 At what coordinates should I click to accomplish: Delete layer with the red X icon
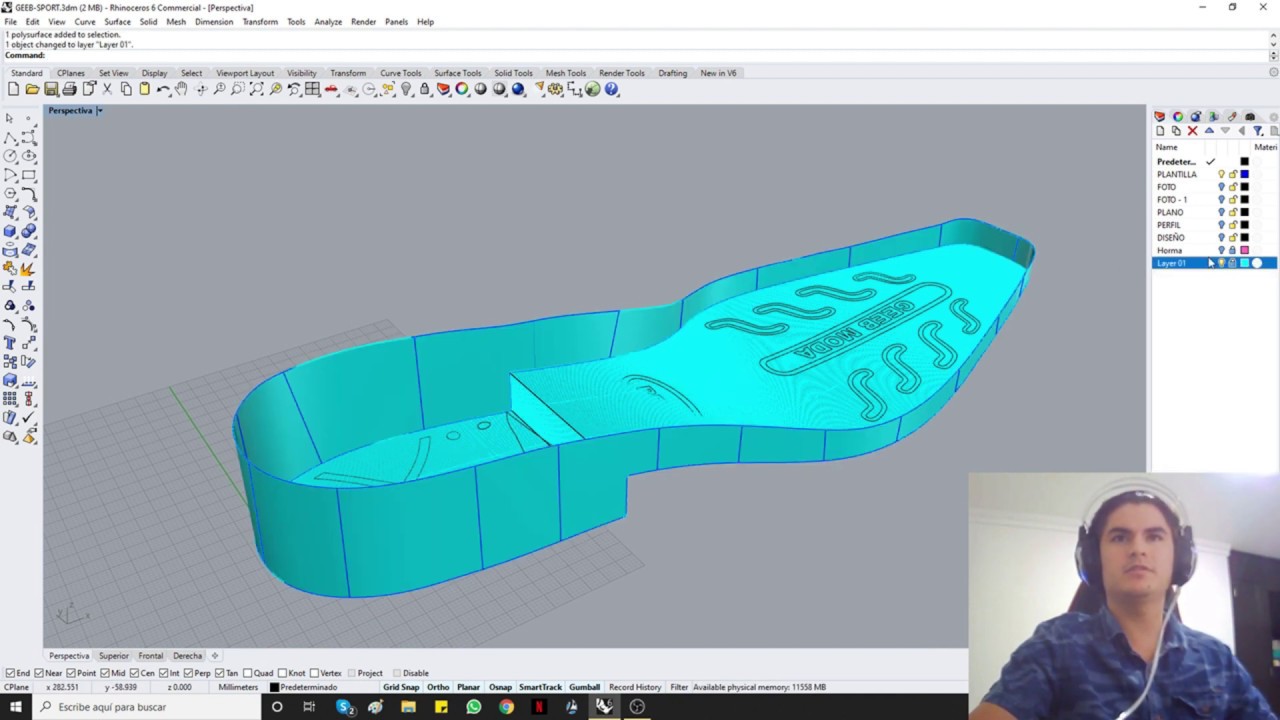click(x=1192, y=131)
